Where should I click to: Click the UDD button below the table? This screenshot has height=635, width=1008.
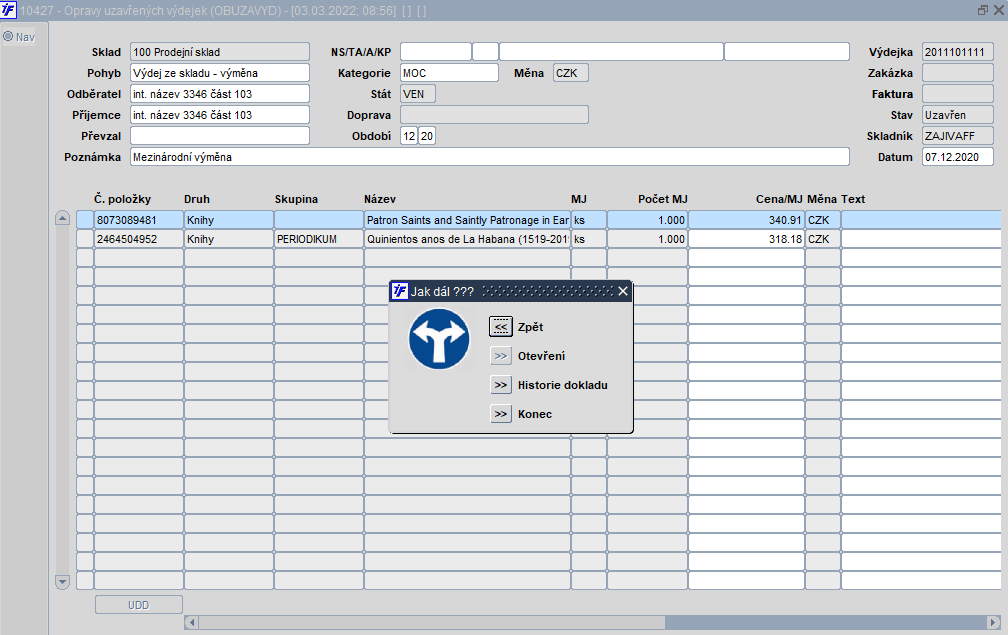(x=138, y=605)
